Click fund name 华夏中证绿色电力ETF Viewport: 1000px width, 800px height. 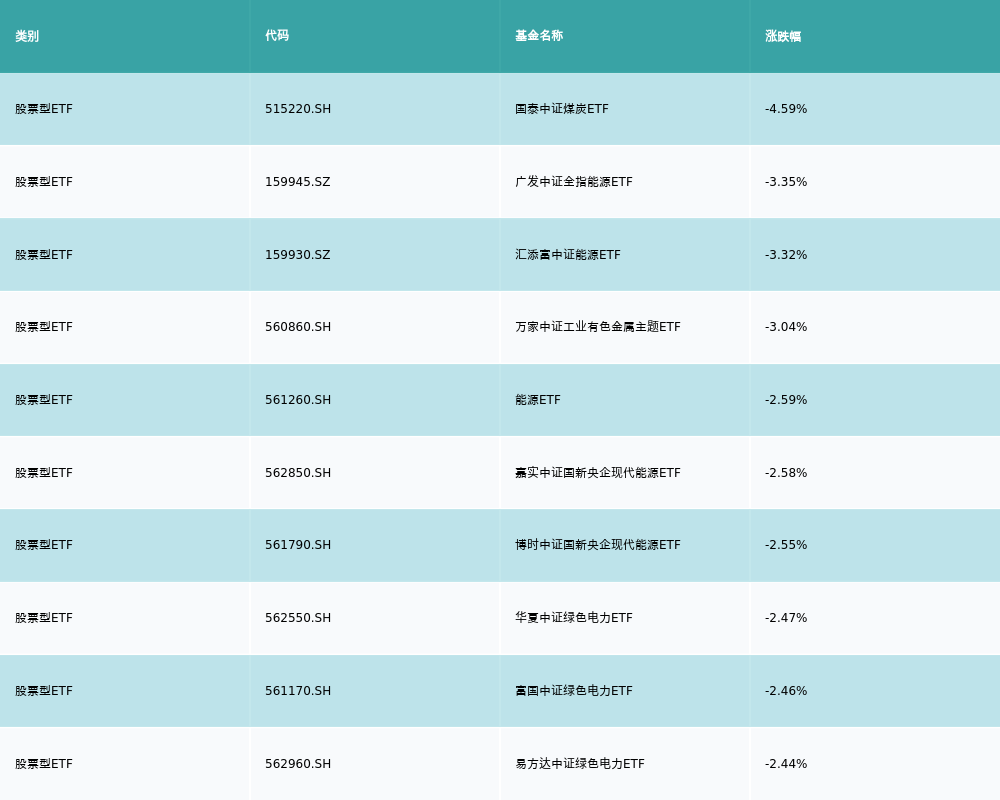coord(574,618)
